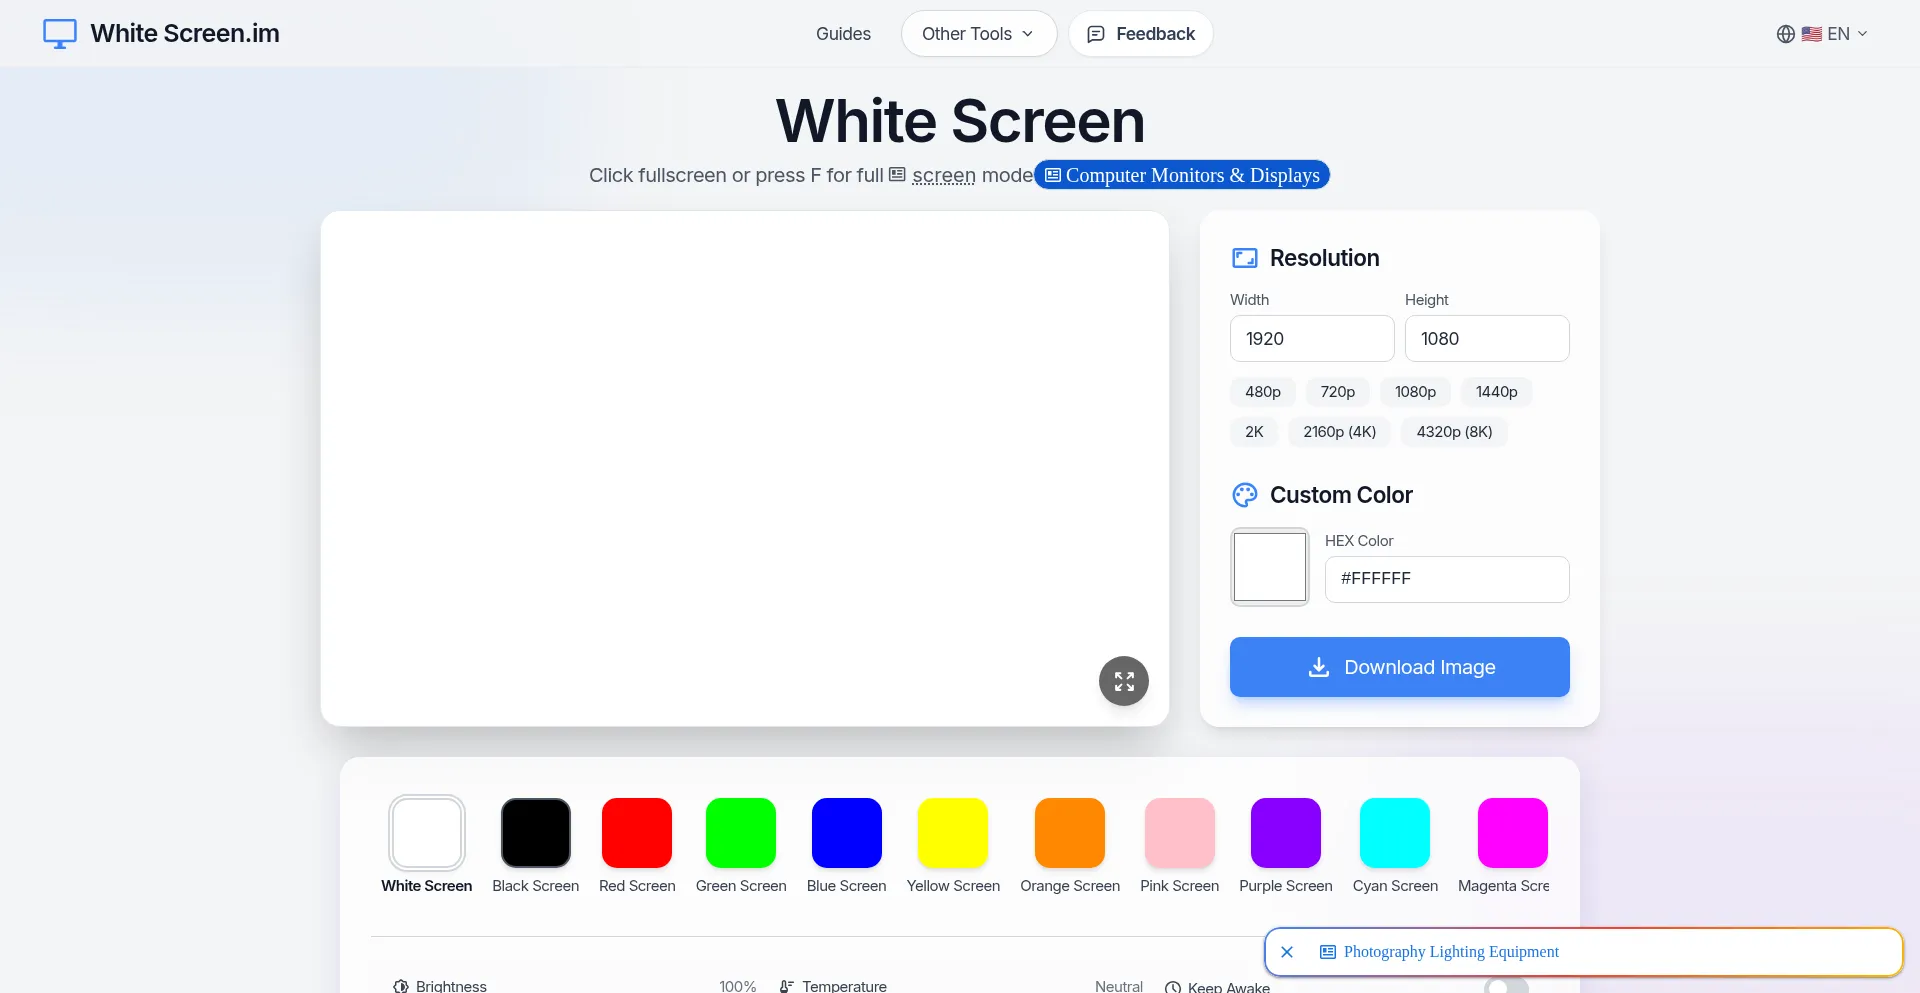The width and height of the screenshot is (1920, 993).
Task: Open the custom color picker swatch
Action: pyautogui.click(x=1270, y=567)
